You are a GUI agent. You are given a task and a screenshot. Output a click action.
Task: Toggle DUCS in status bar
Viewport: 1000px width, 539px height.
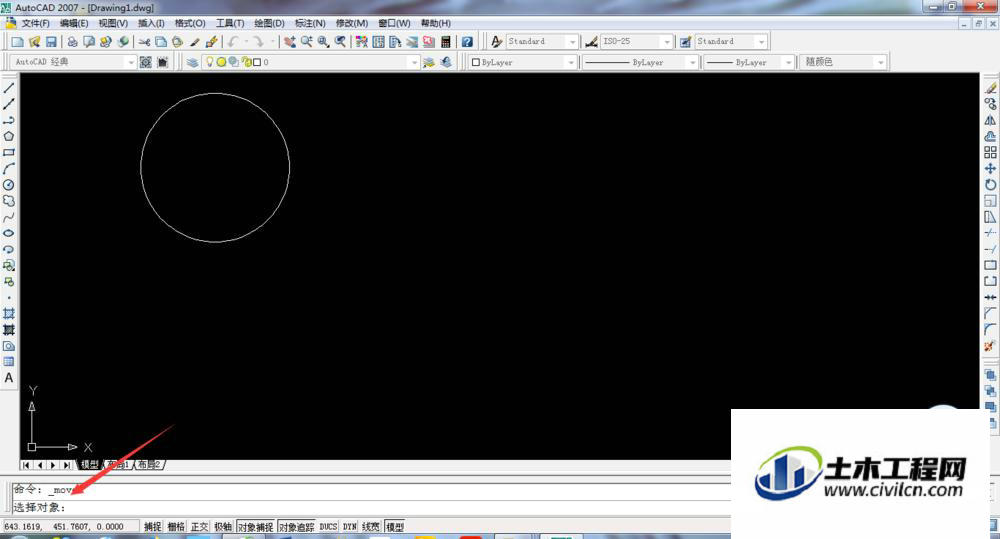(328, 527)
